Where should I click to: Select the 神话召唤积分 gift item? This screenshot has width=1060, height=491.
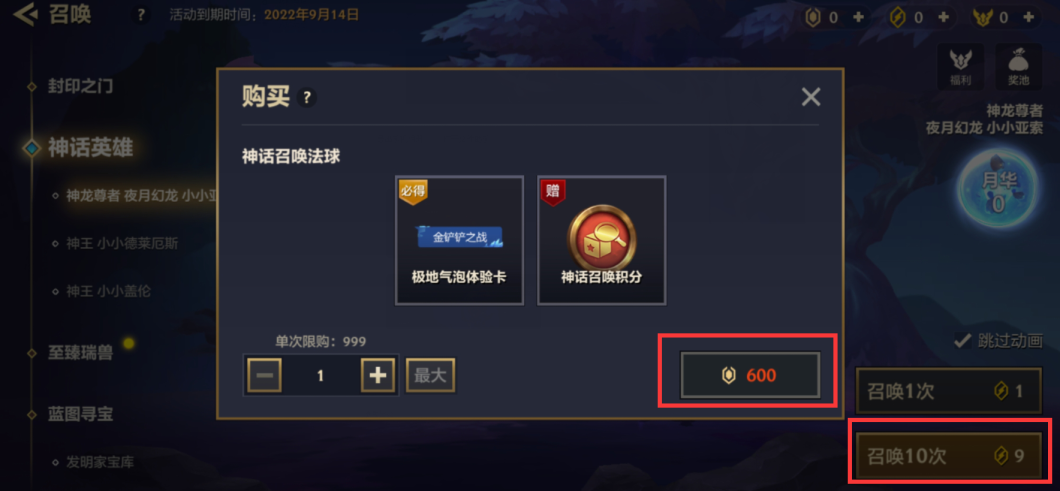tap(601, 240)
